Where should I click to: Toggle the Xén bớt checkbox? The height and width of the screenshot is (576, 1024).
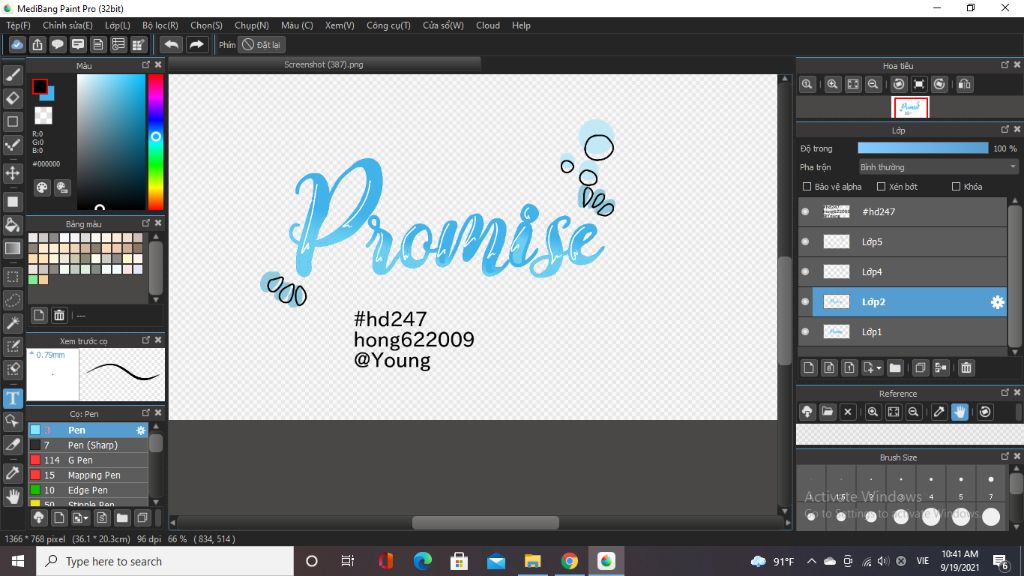[881, 187]
